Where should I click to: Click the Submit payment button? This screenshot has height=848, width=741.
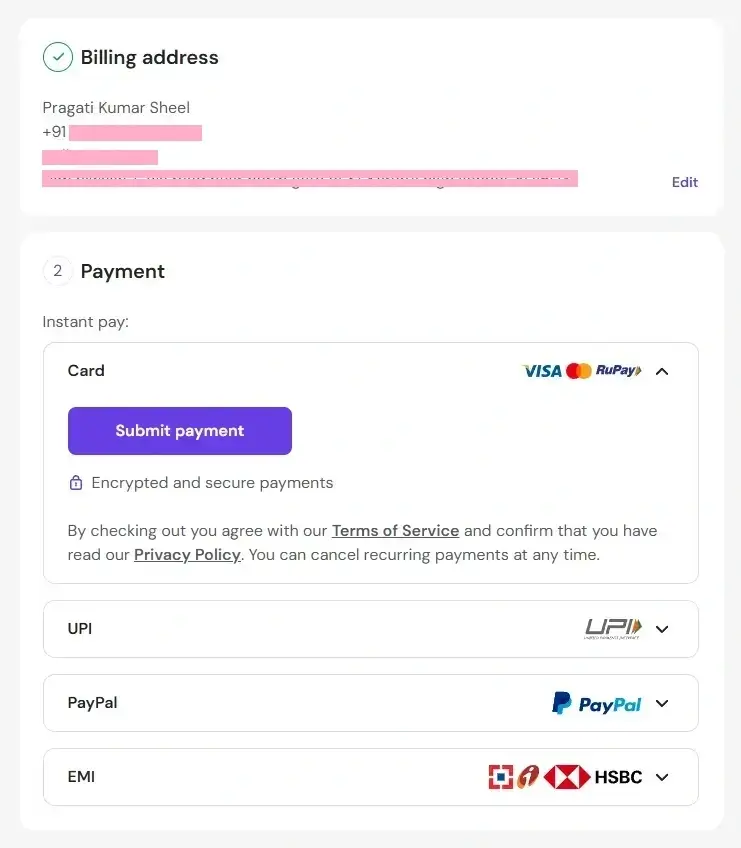point(179,431)
